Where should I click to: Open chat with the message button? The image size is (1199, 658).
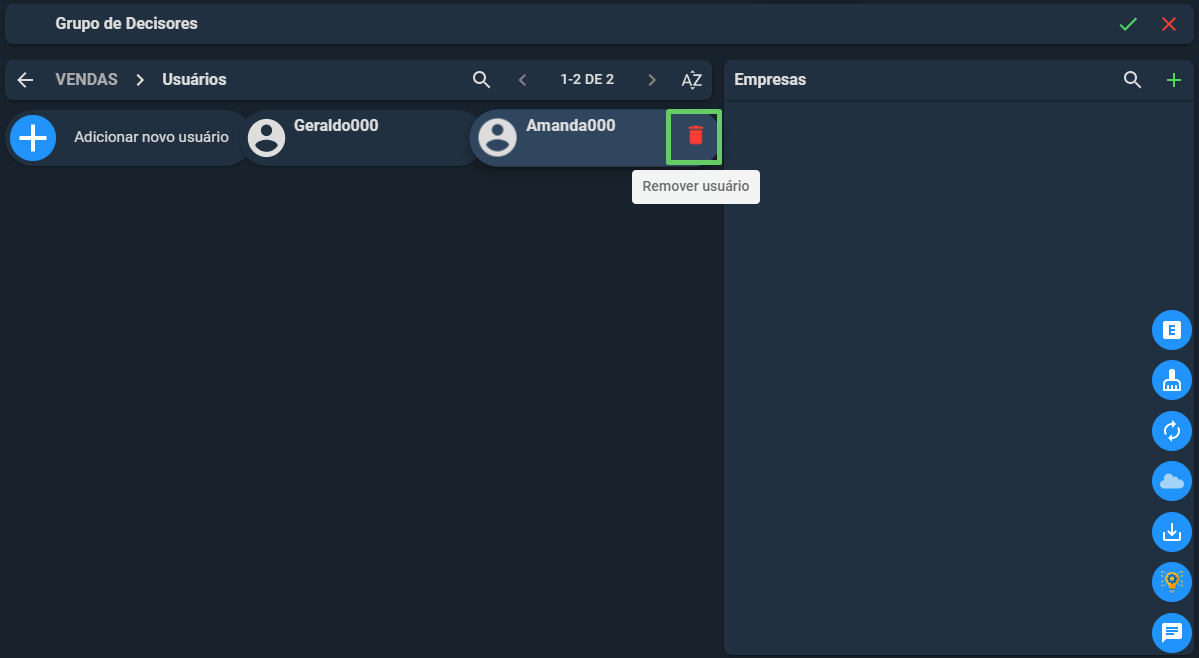point(1171,633)
